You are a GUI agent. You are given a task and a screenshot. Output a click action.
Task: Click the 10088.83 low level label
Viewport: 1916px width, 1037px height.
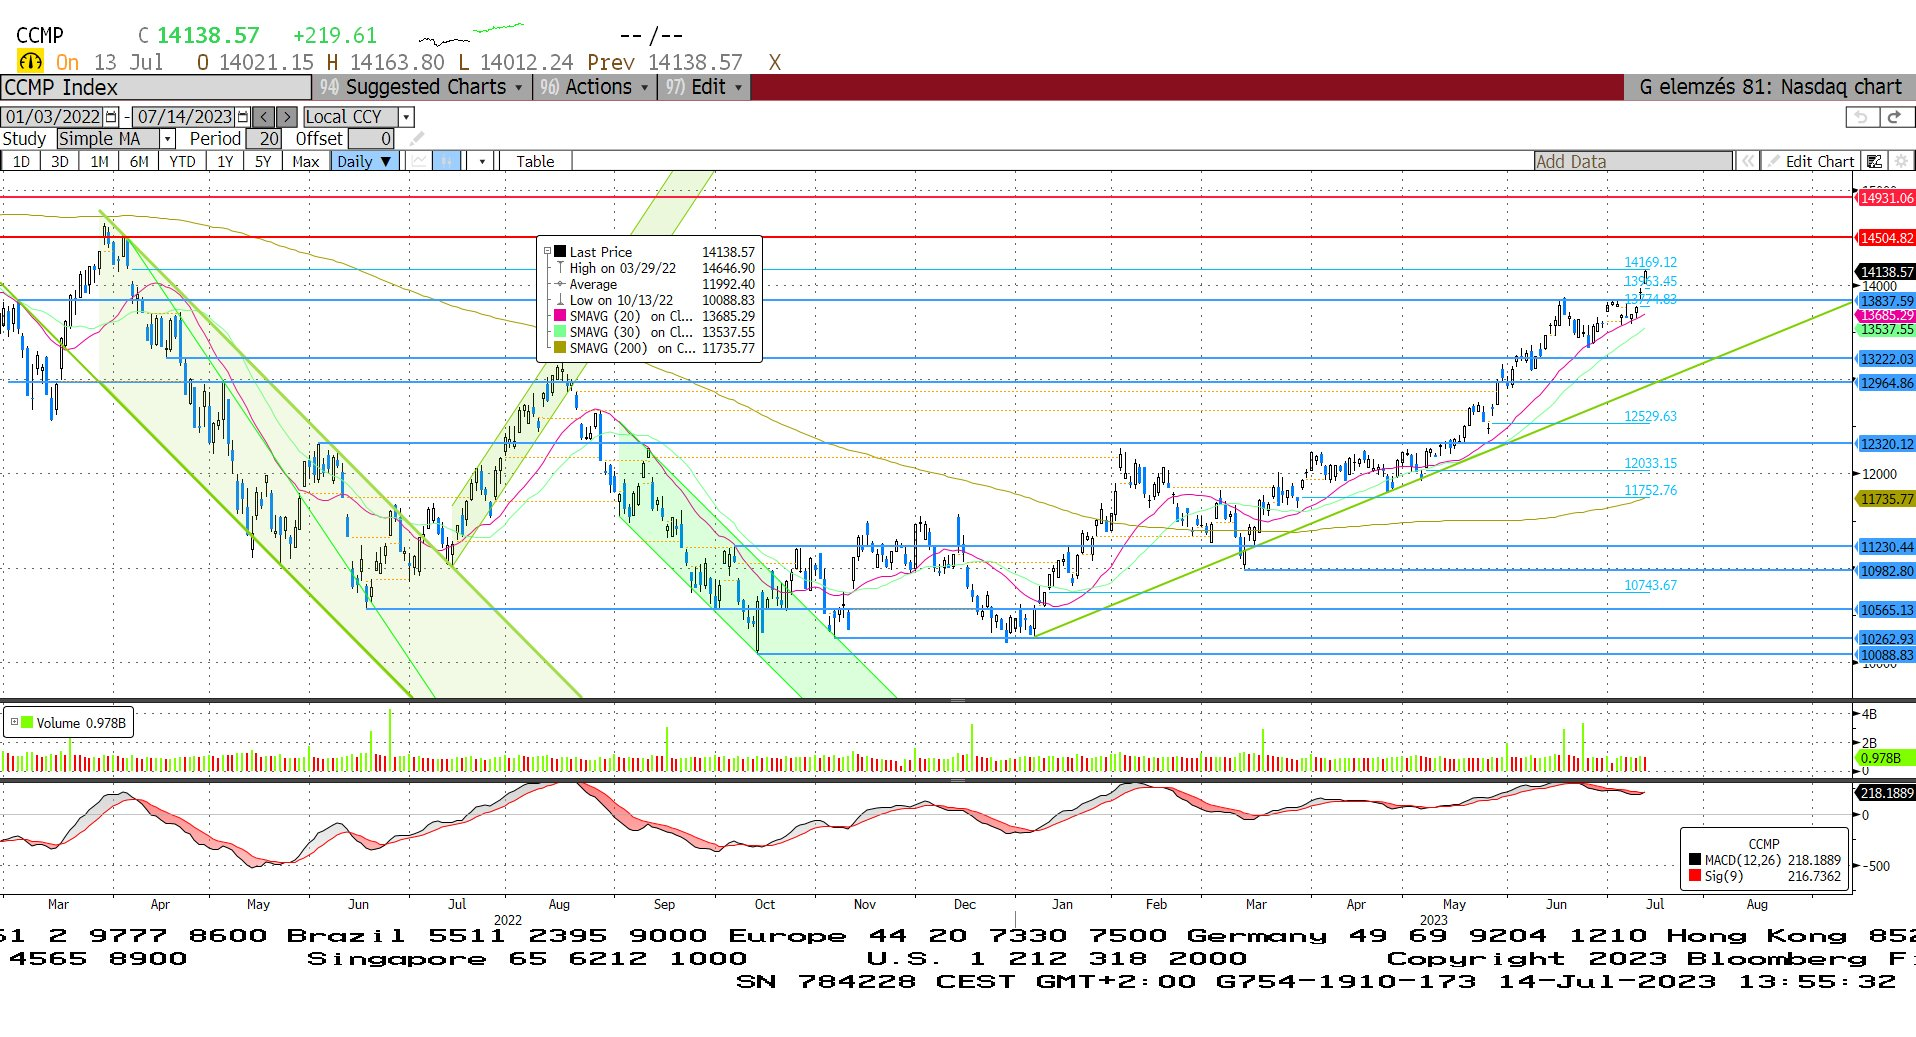coord(1886,655)
